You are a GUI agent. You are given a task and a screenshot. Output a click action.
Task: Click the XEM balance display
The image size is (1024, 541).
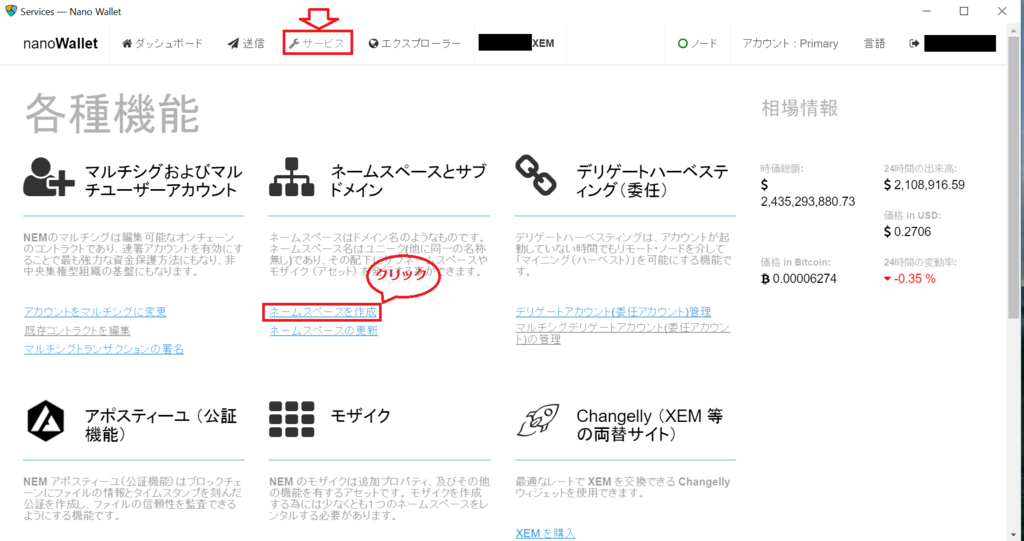click(x=517, y=44)
